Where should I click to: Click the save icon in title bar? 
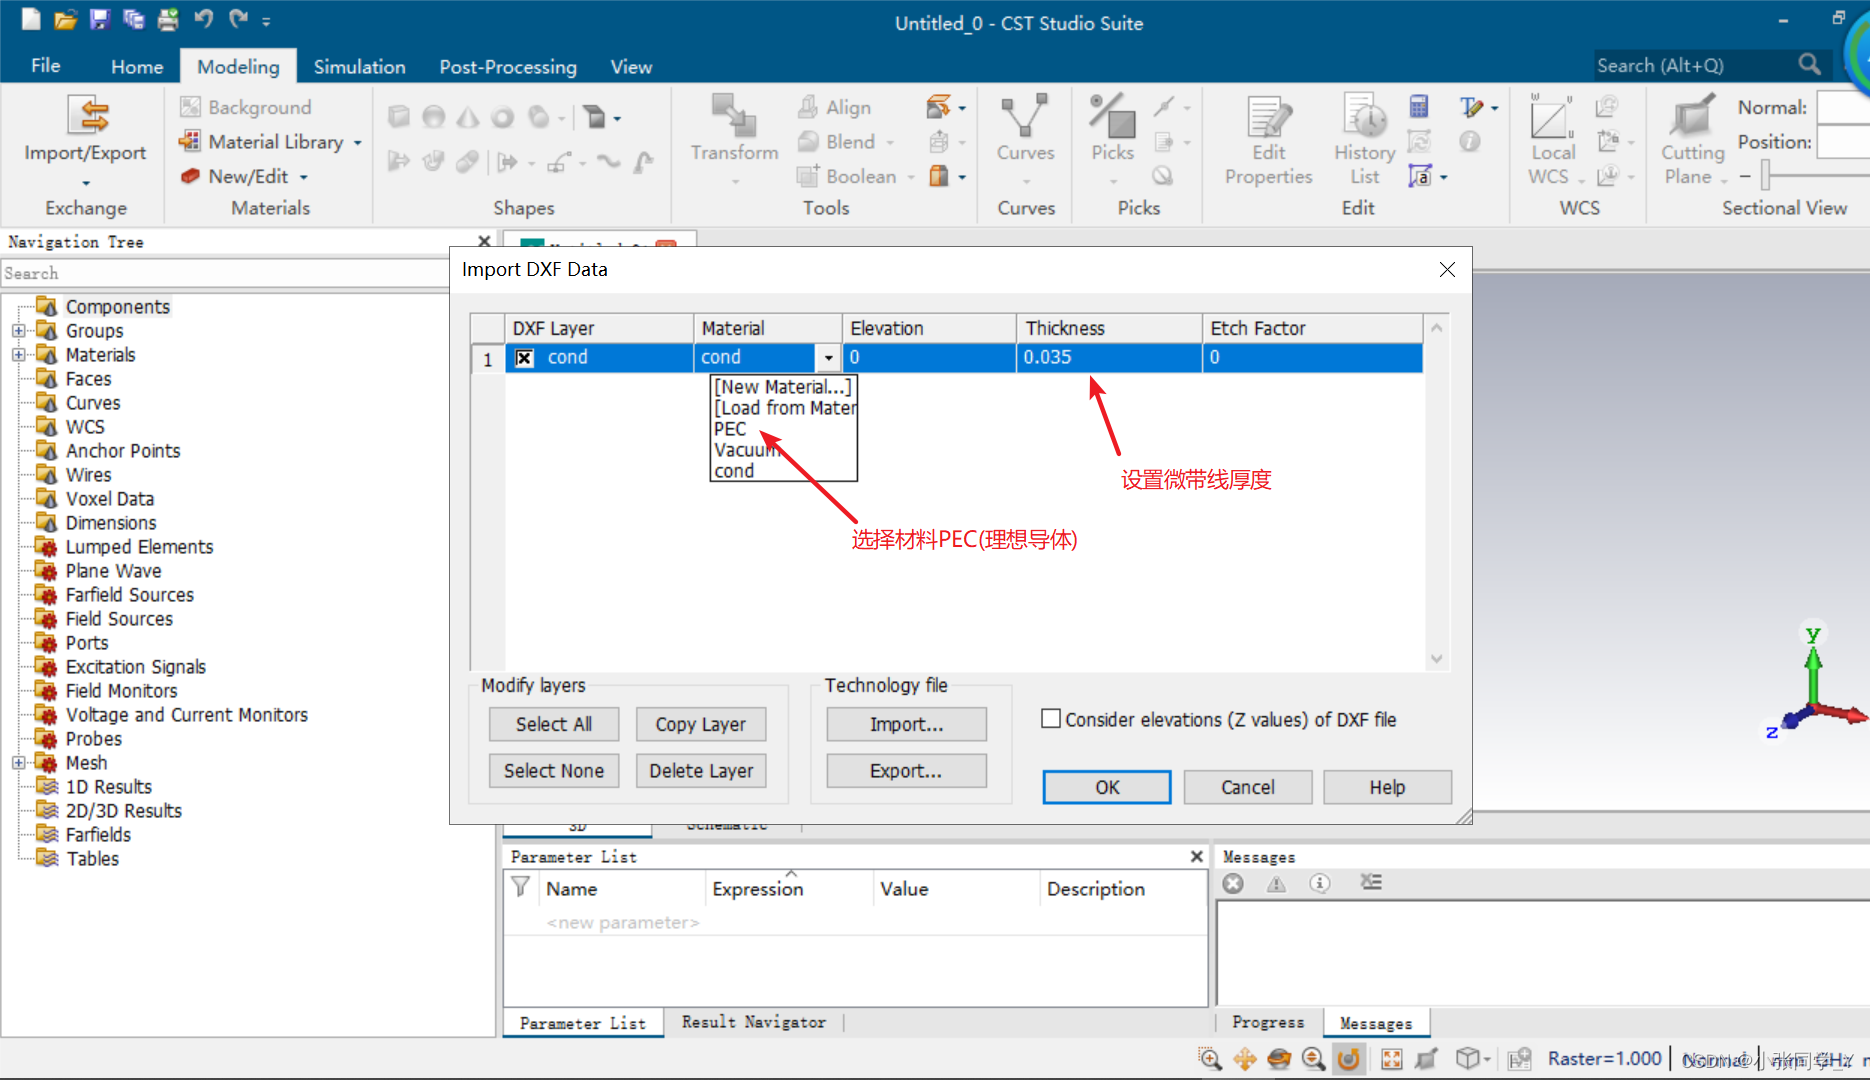(99, 19)
